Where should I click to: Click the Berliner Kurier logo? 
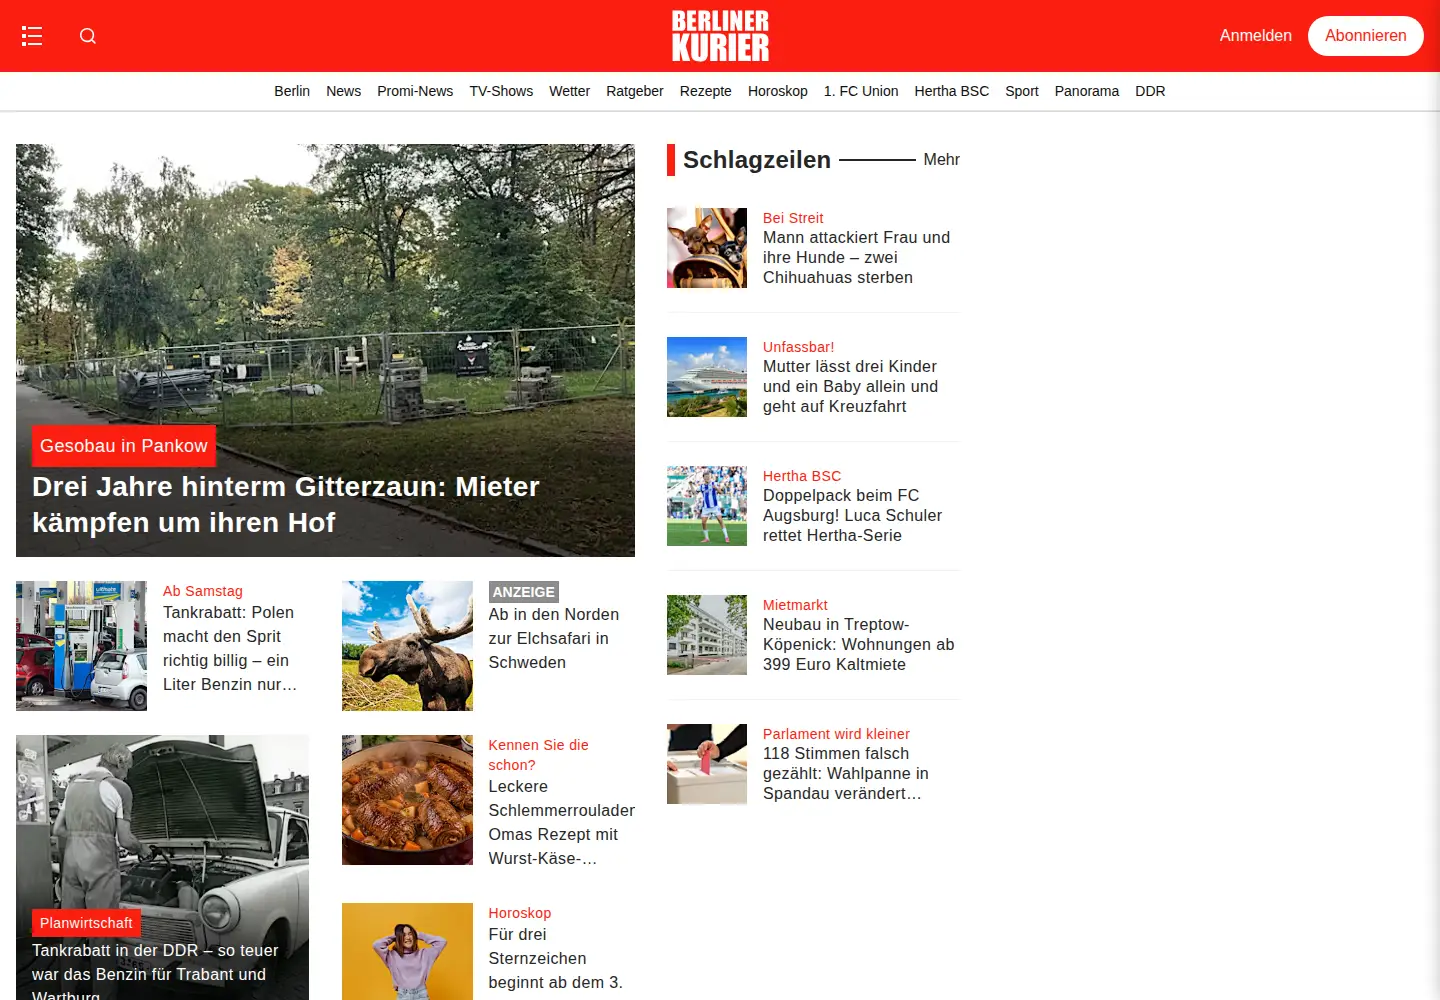(x=720, y=36)
